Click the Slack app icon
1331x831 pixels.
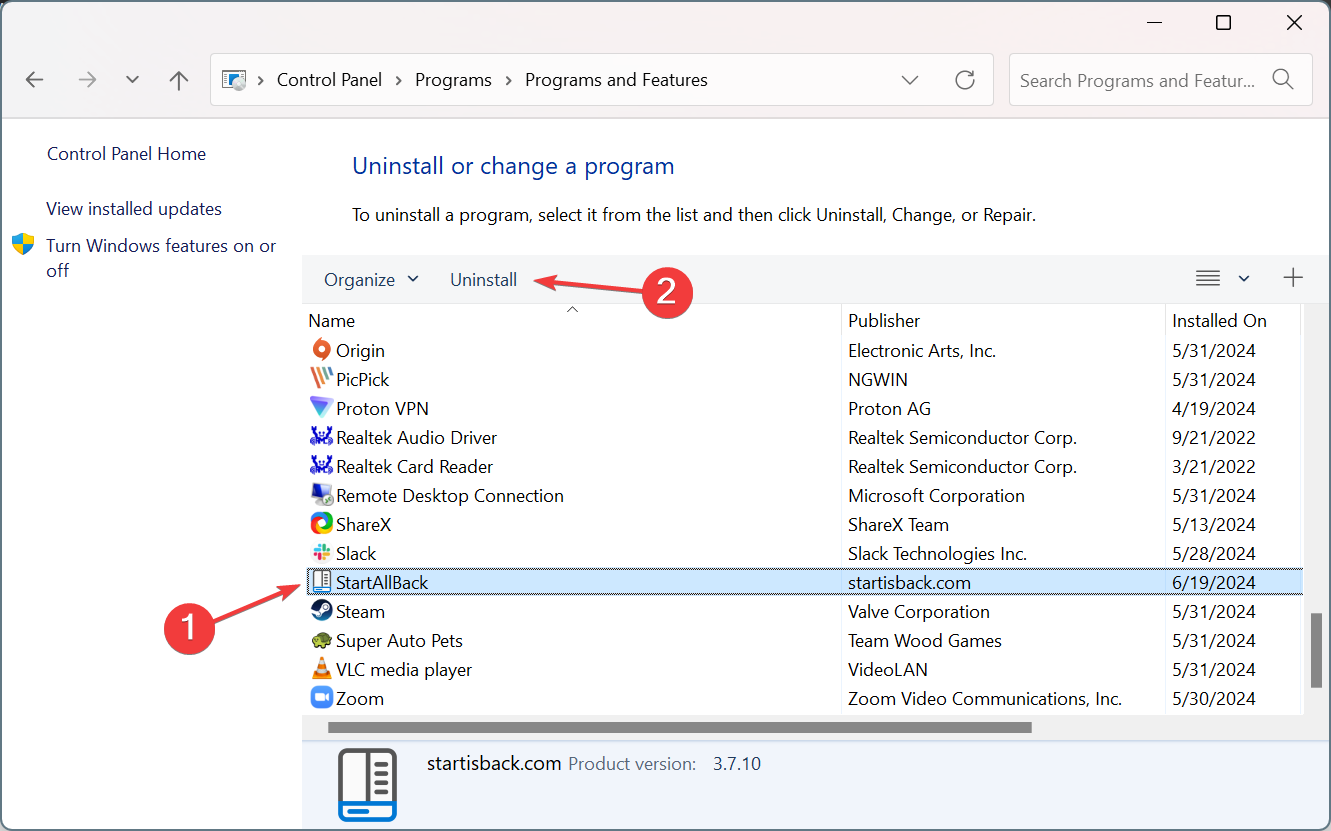tap(321, 553)
